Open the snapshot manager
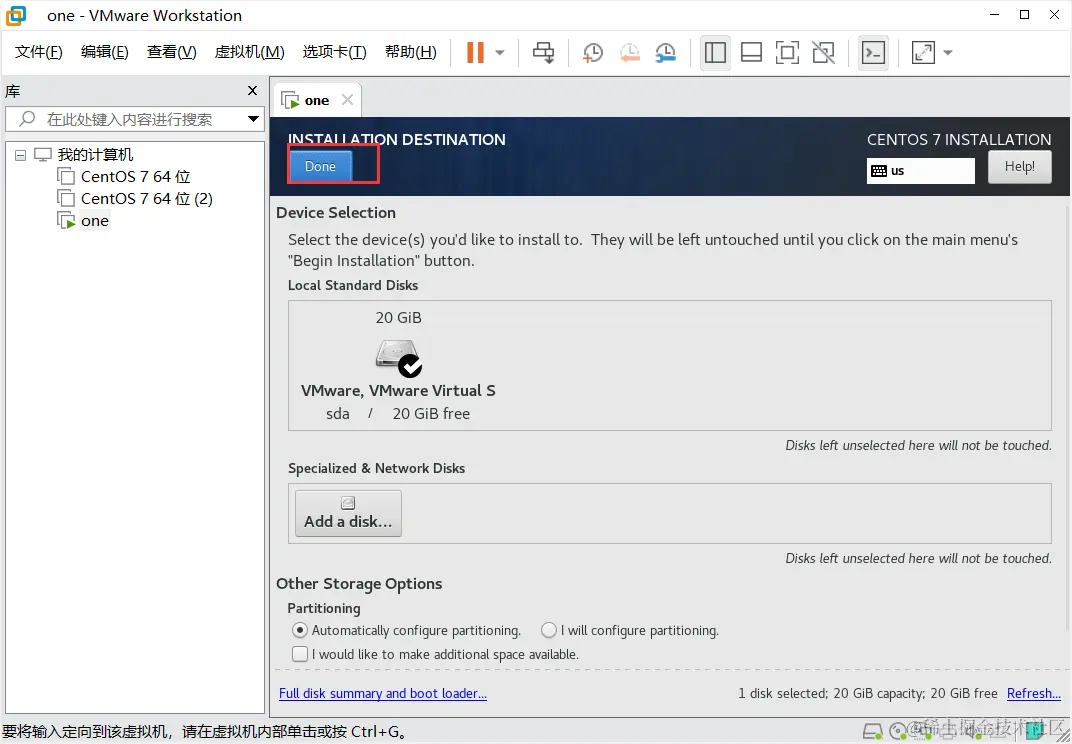 coord(665,53)
